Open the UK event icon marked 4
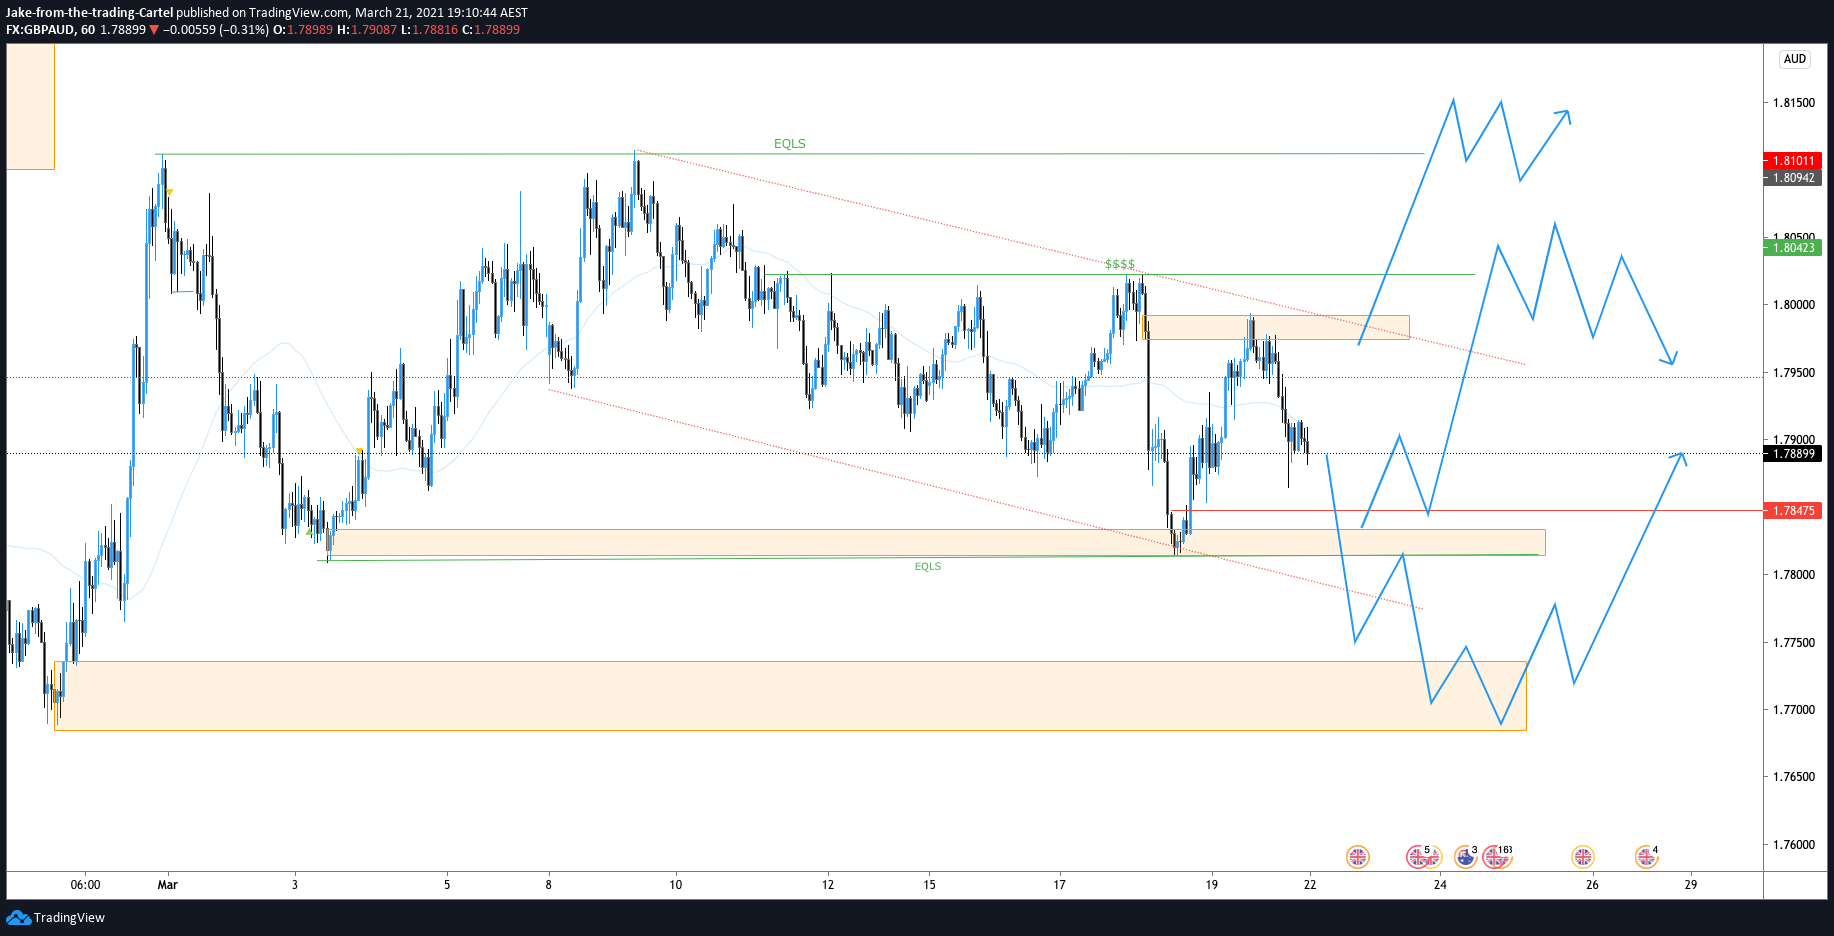 (x=1646, y=856)
